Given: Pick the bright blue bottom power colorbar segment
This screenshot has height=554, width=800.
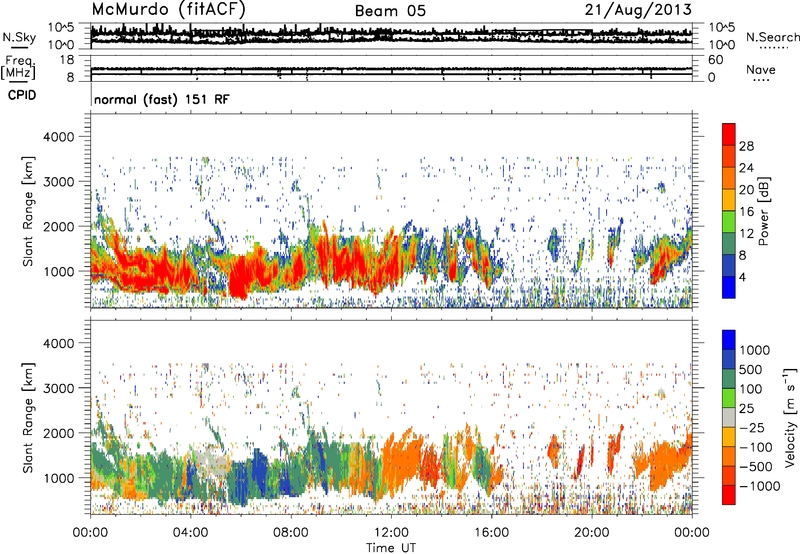Looking at the screenshot, I should 729,287.
